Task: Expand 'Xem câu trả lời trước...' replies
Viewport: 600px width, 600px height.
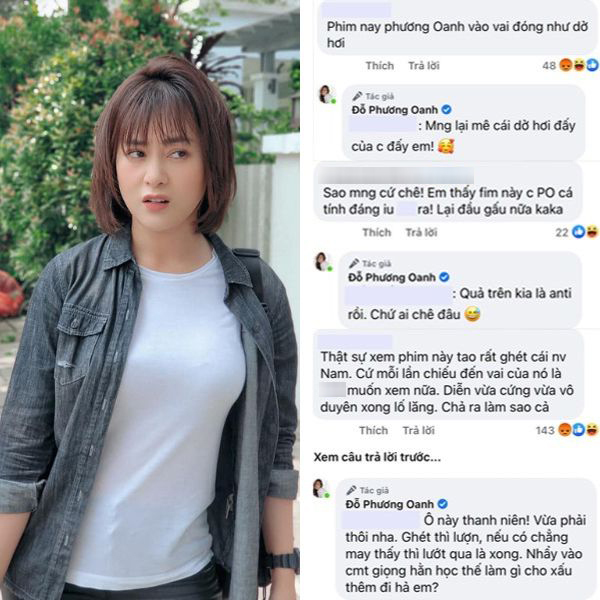Action: 377,457
